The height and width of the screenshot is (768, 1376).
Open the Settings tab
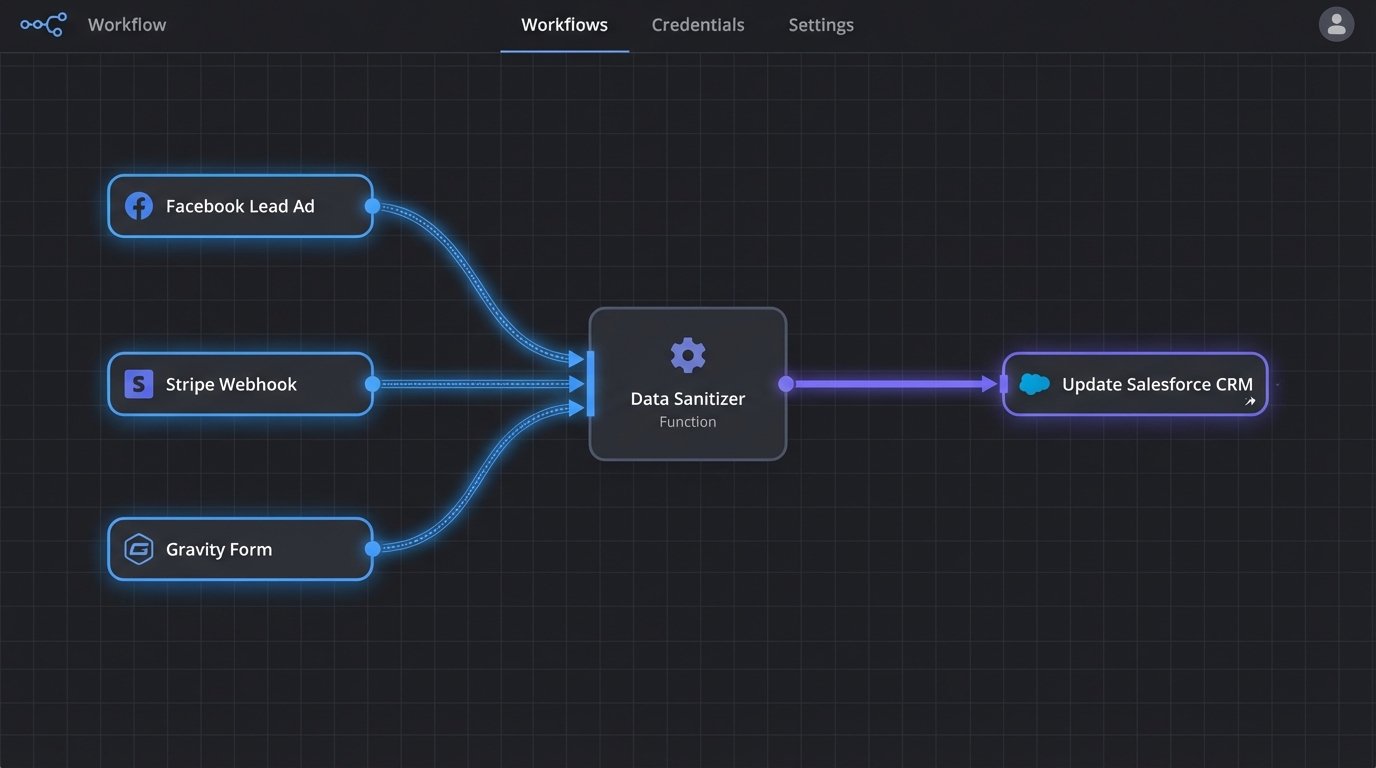coord(820,24)
